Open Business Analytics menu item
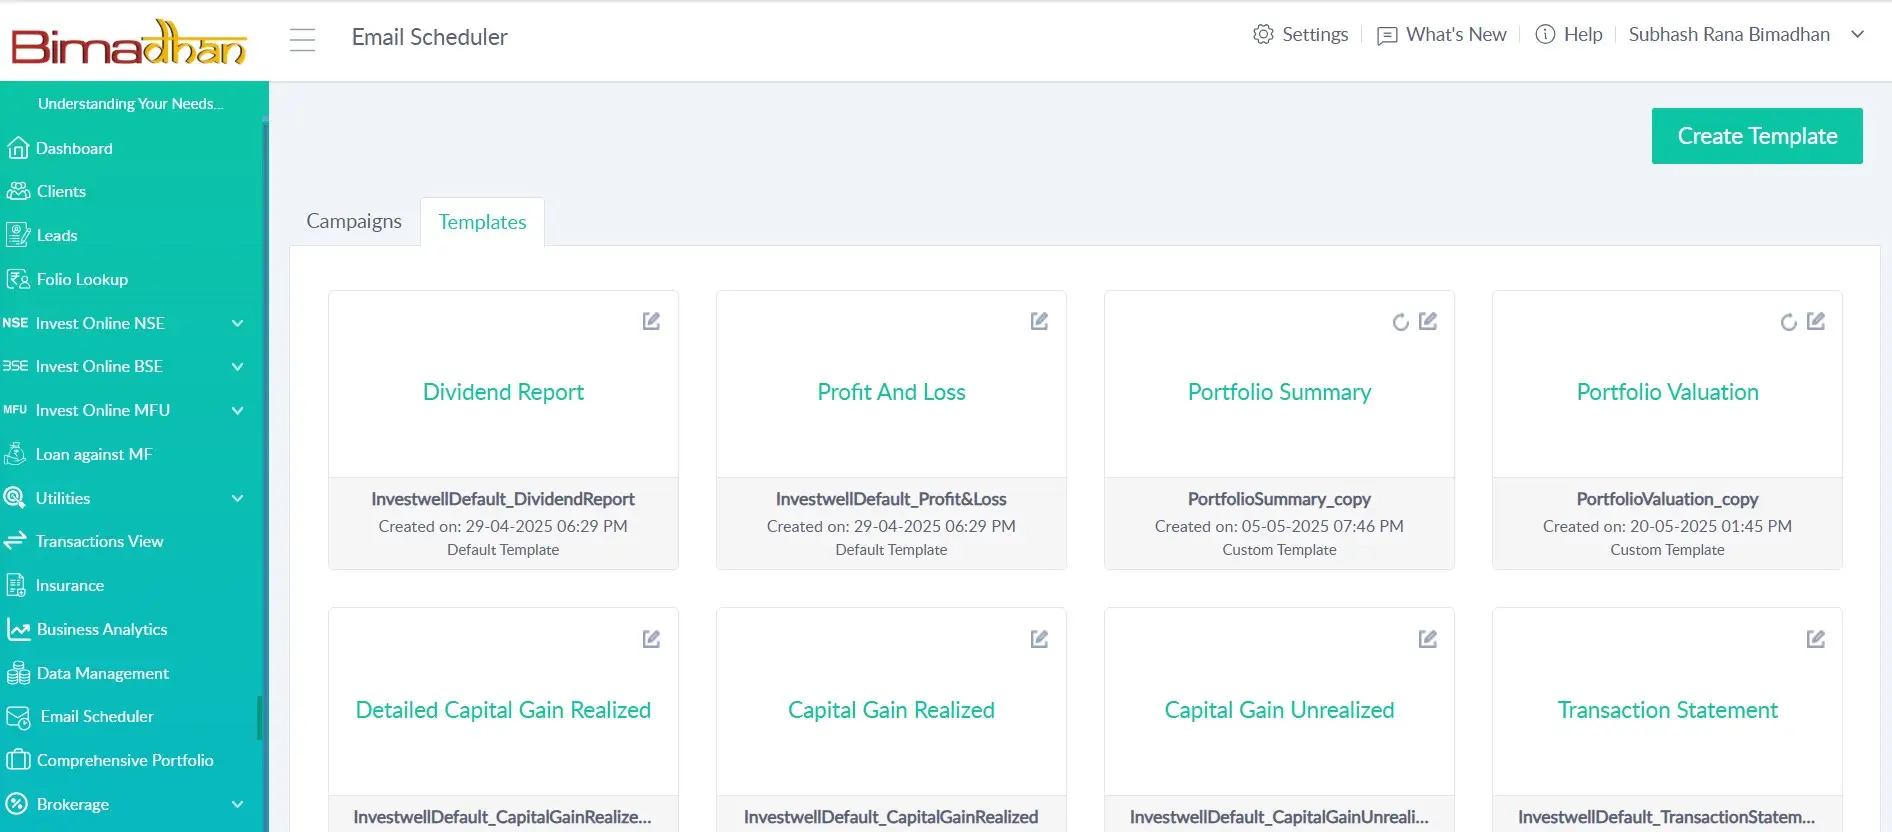 [x=102, y=629]
